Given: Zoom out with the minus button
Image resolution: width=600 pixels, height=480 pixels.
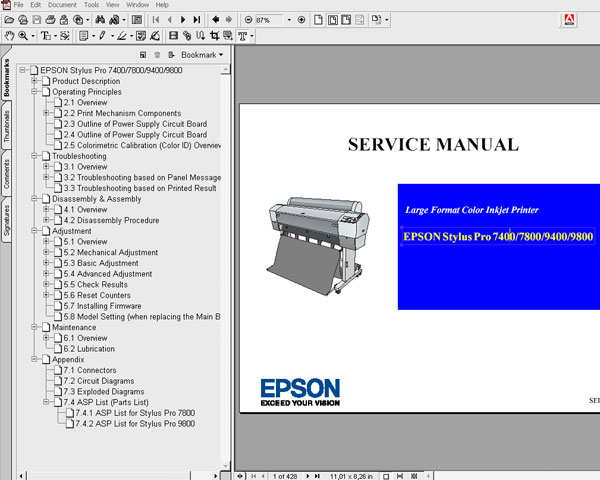Looking at the screenshot, I should pos(248,20).
